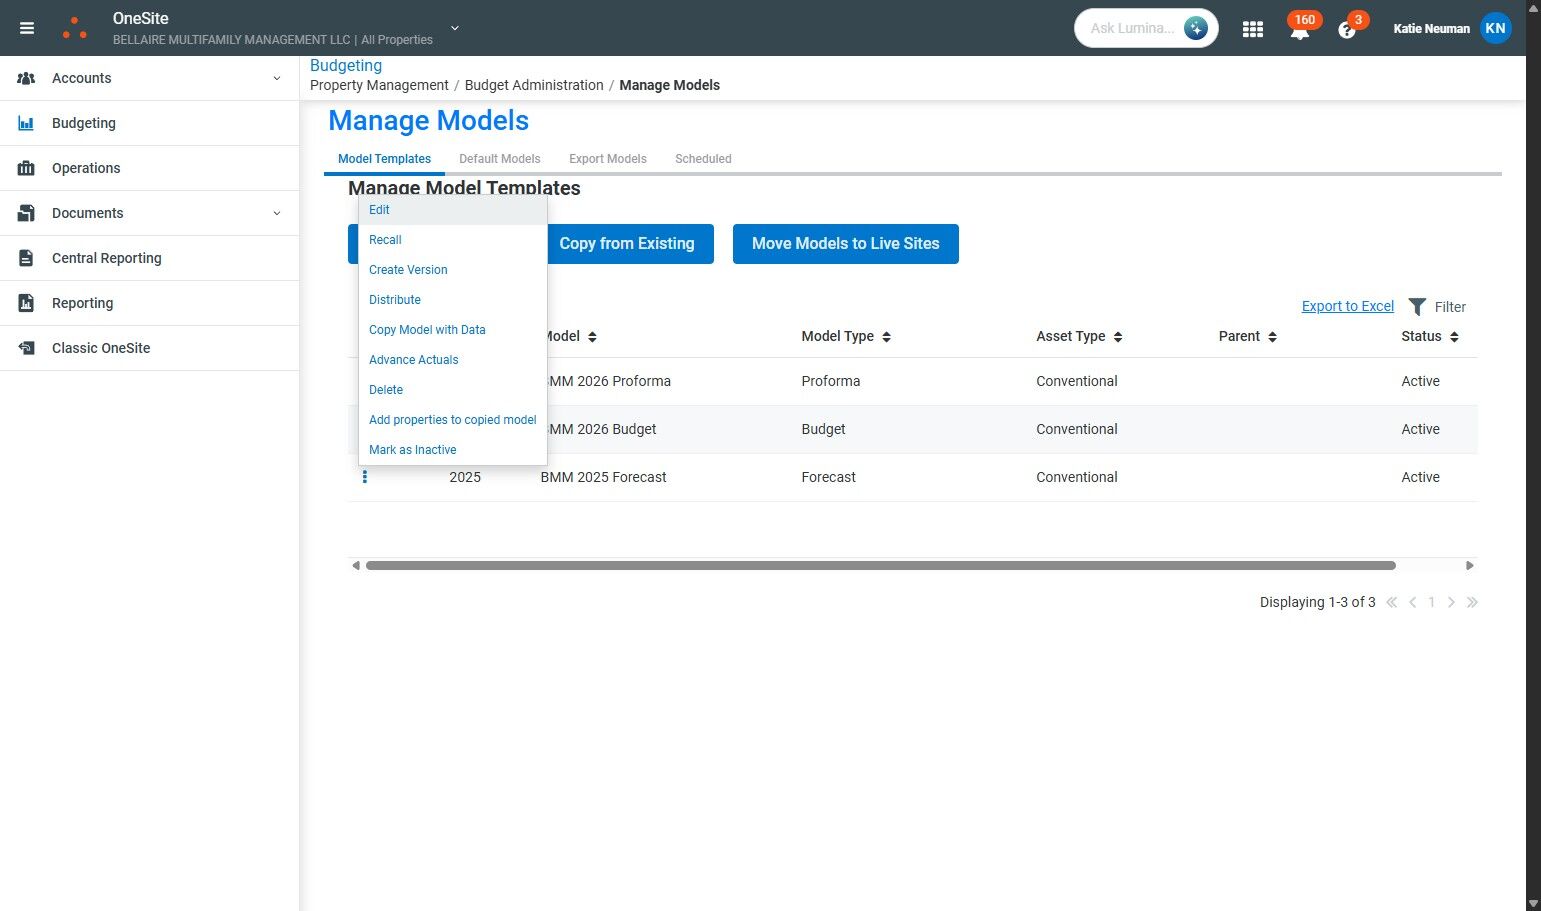Click the KN user avatar
This screenshot has width=1541, height=911.
coord(1495,28)
